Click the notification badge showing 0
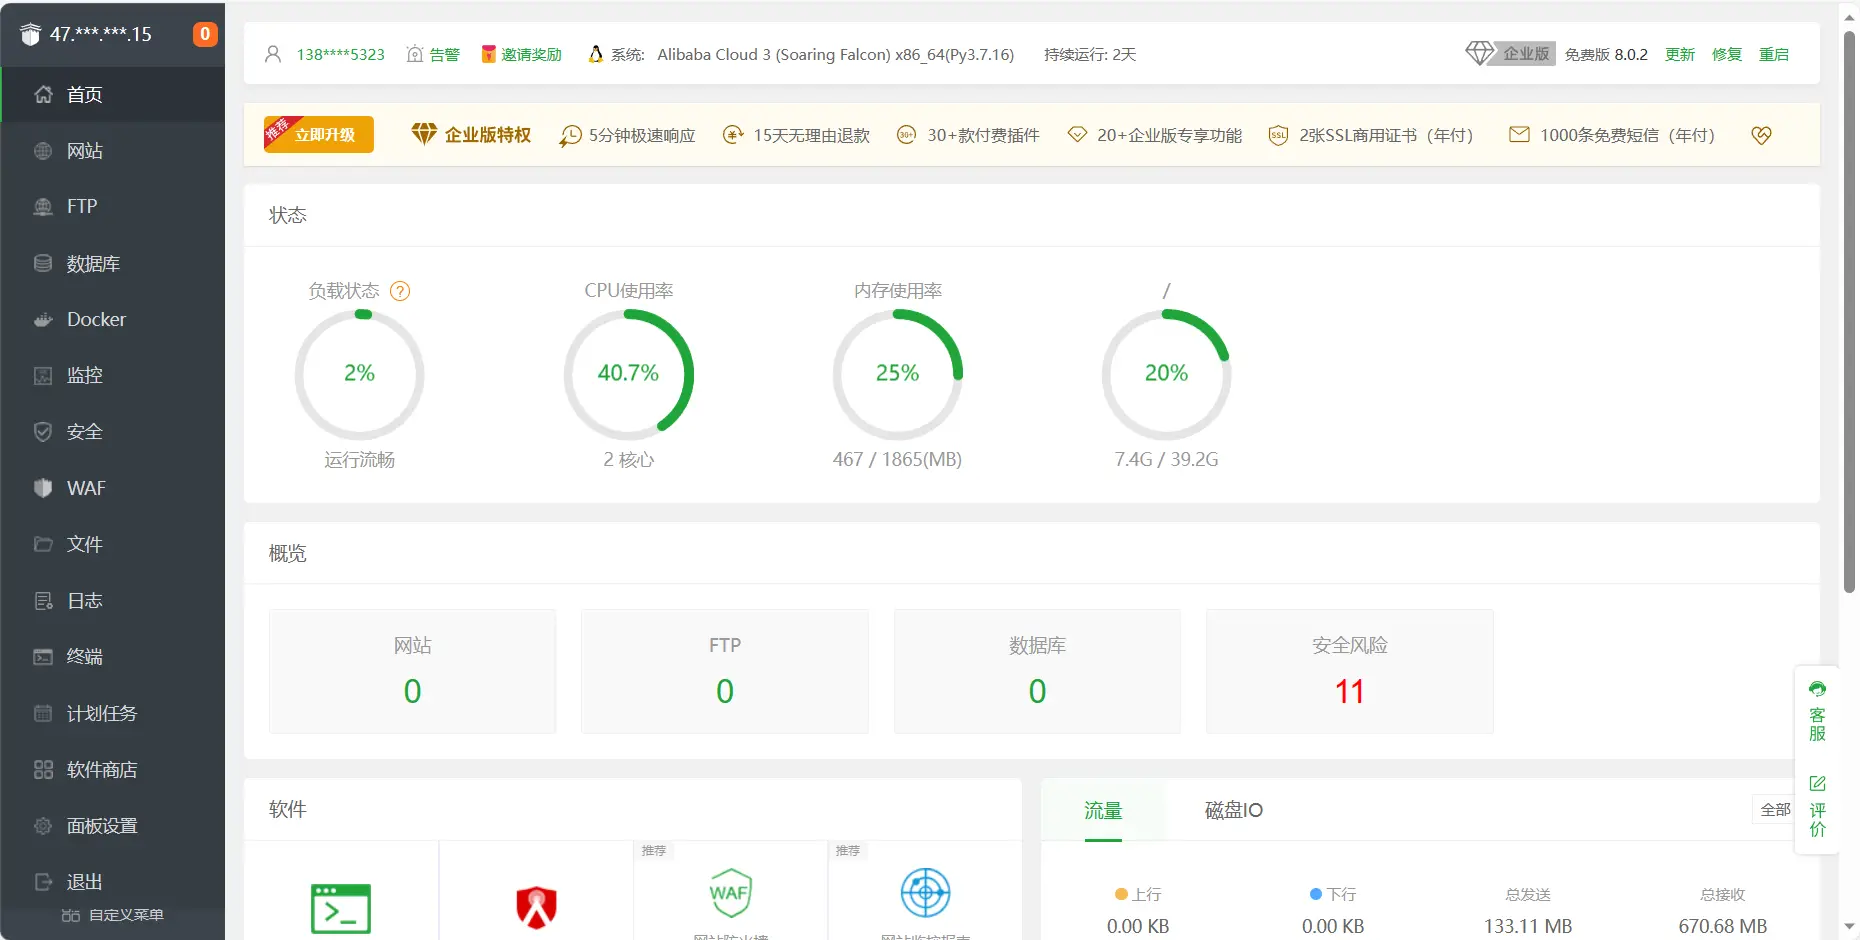1860x940 pixels. (x=205, y=34)
